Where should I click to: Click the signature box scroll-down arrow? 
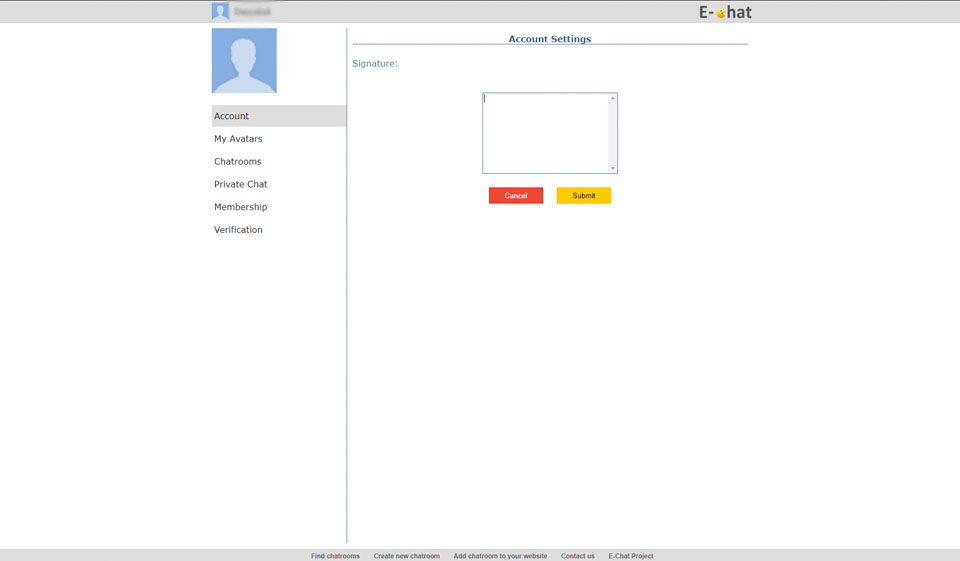click(613, 169)
